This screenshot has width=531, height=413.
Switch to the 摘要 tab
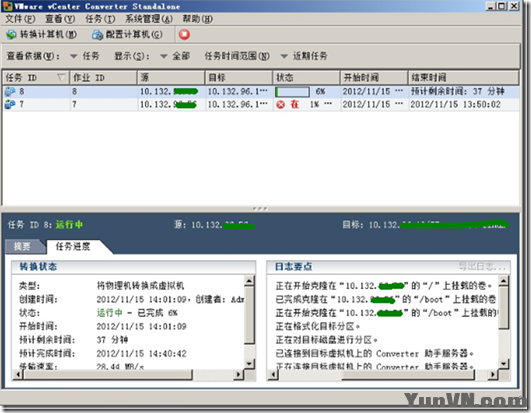coord(22,246)
